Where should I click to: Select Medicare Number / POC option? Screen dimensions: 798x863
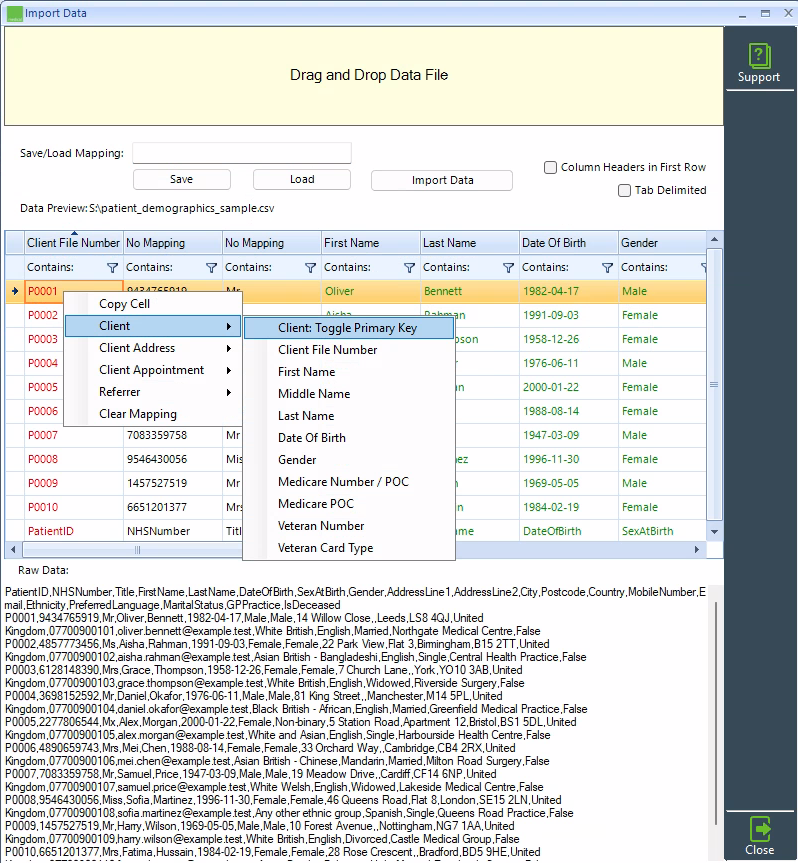point(349,482)
